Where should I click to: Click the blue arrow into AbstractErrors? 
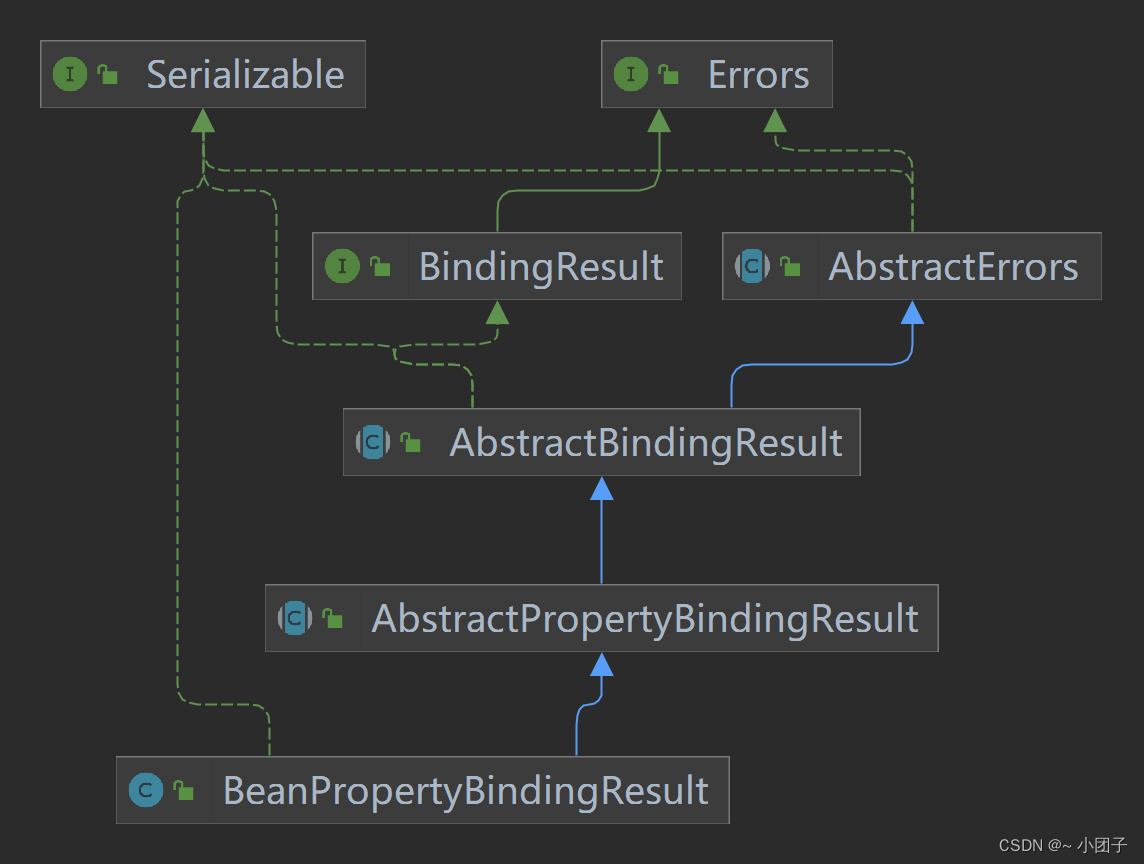click(x=912, y=312)
